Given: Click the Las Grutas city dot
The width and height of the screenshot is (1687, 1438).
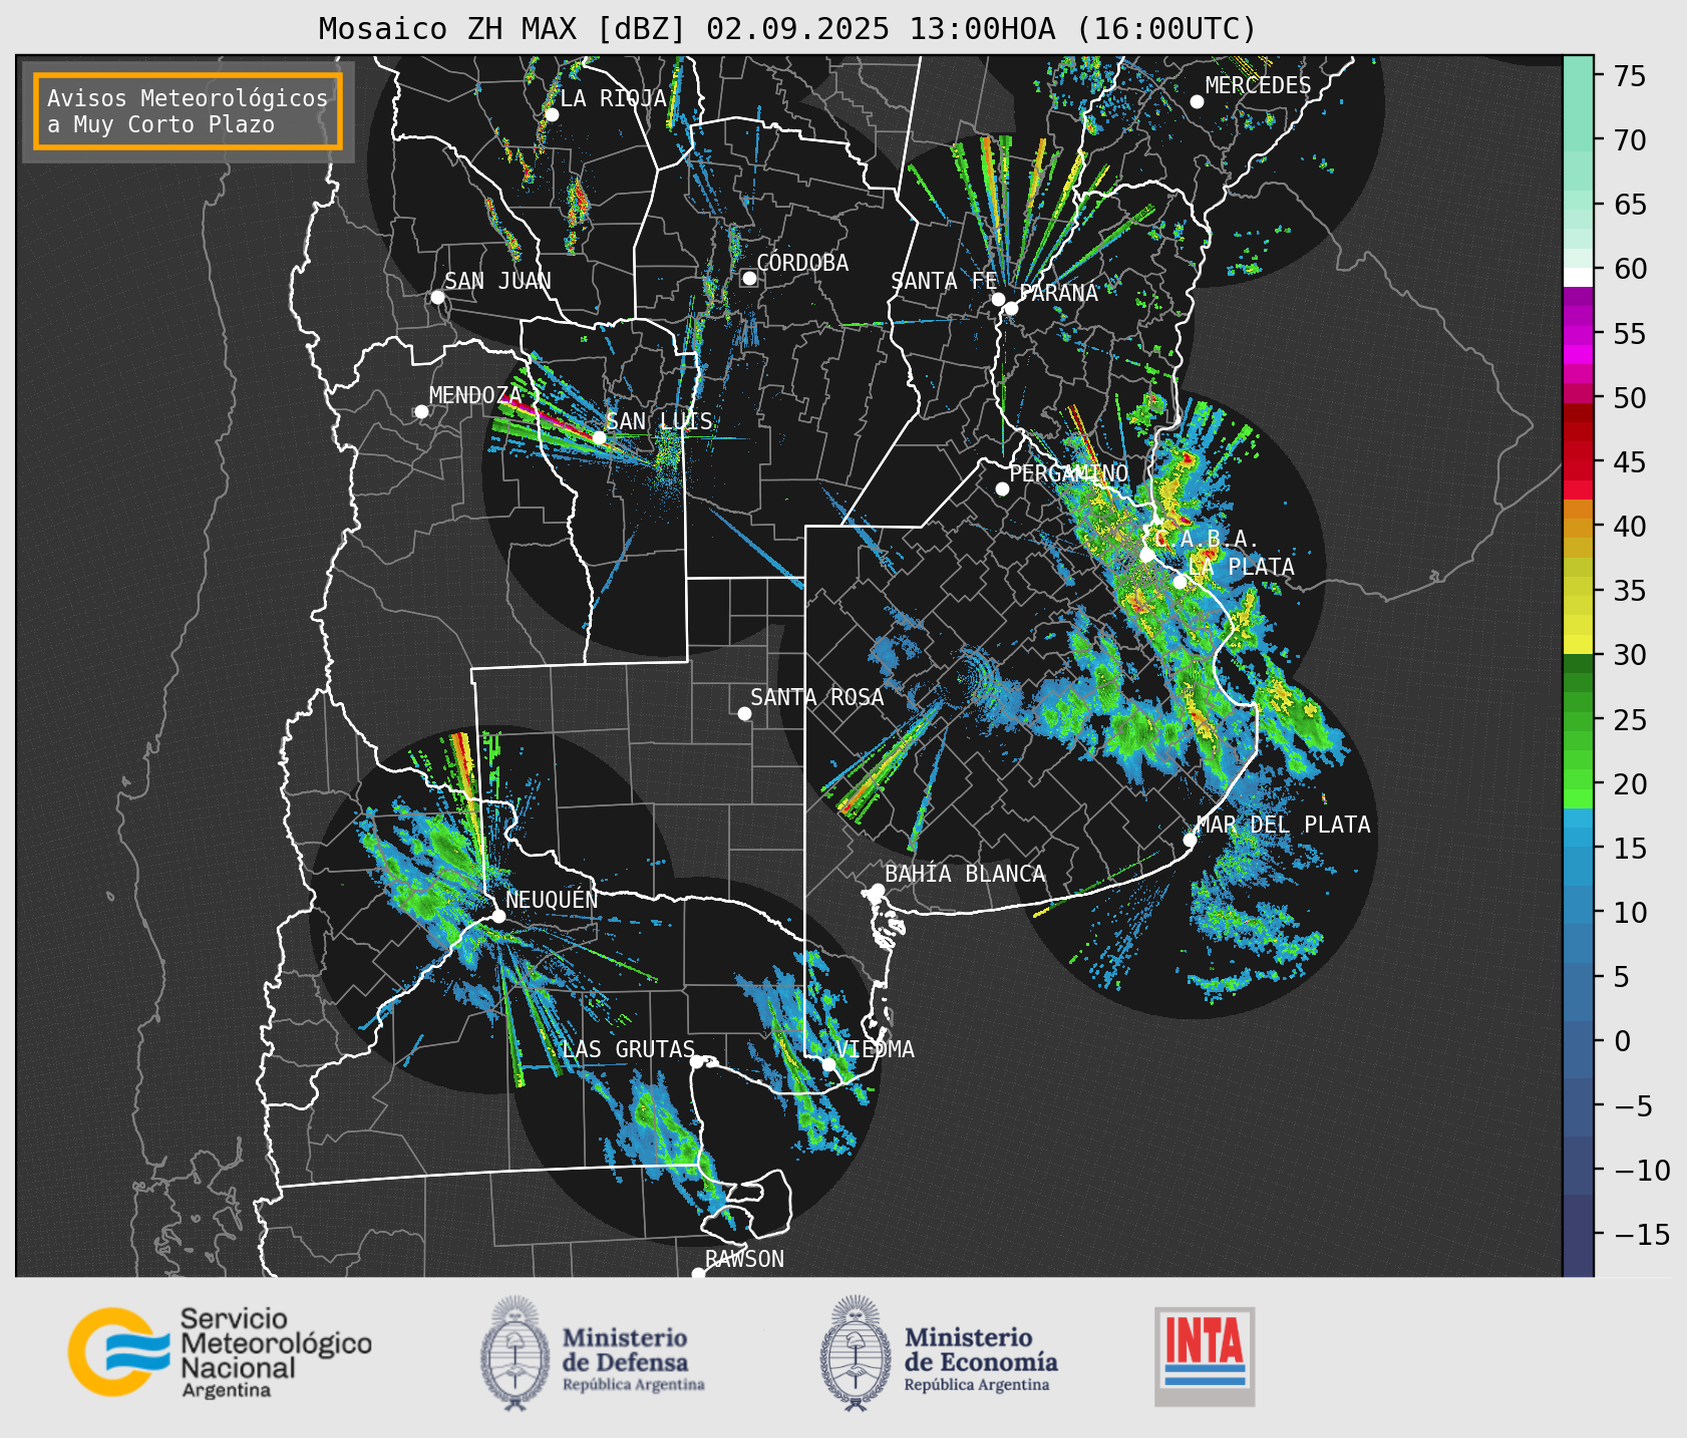Looking at the screenshot, I should coord(697,1062).
